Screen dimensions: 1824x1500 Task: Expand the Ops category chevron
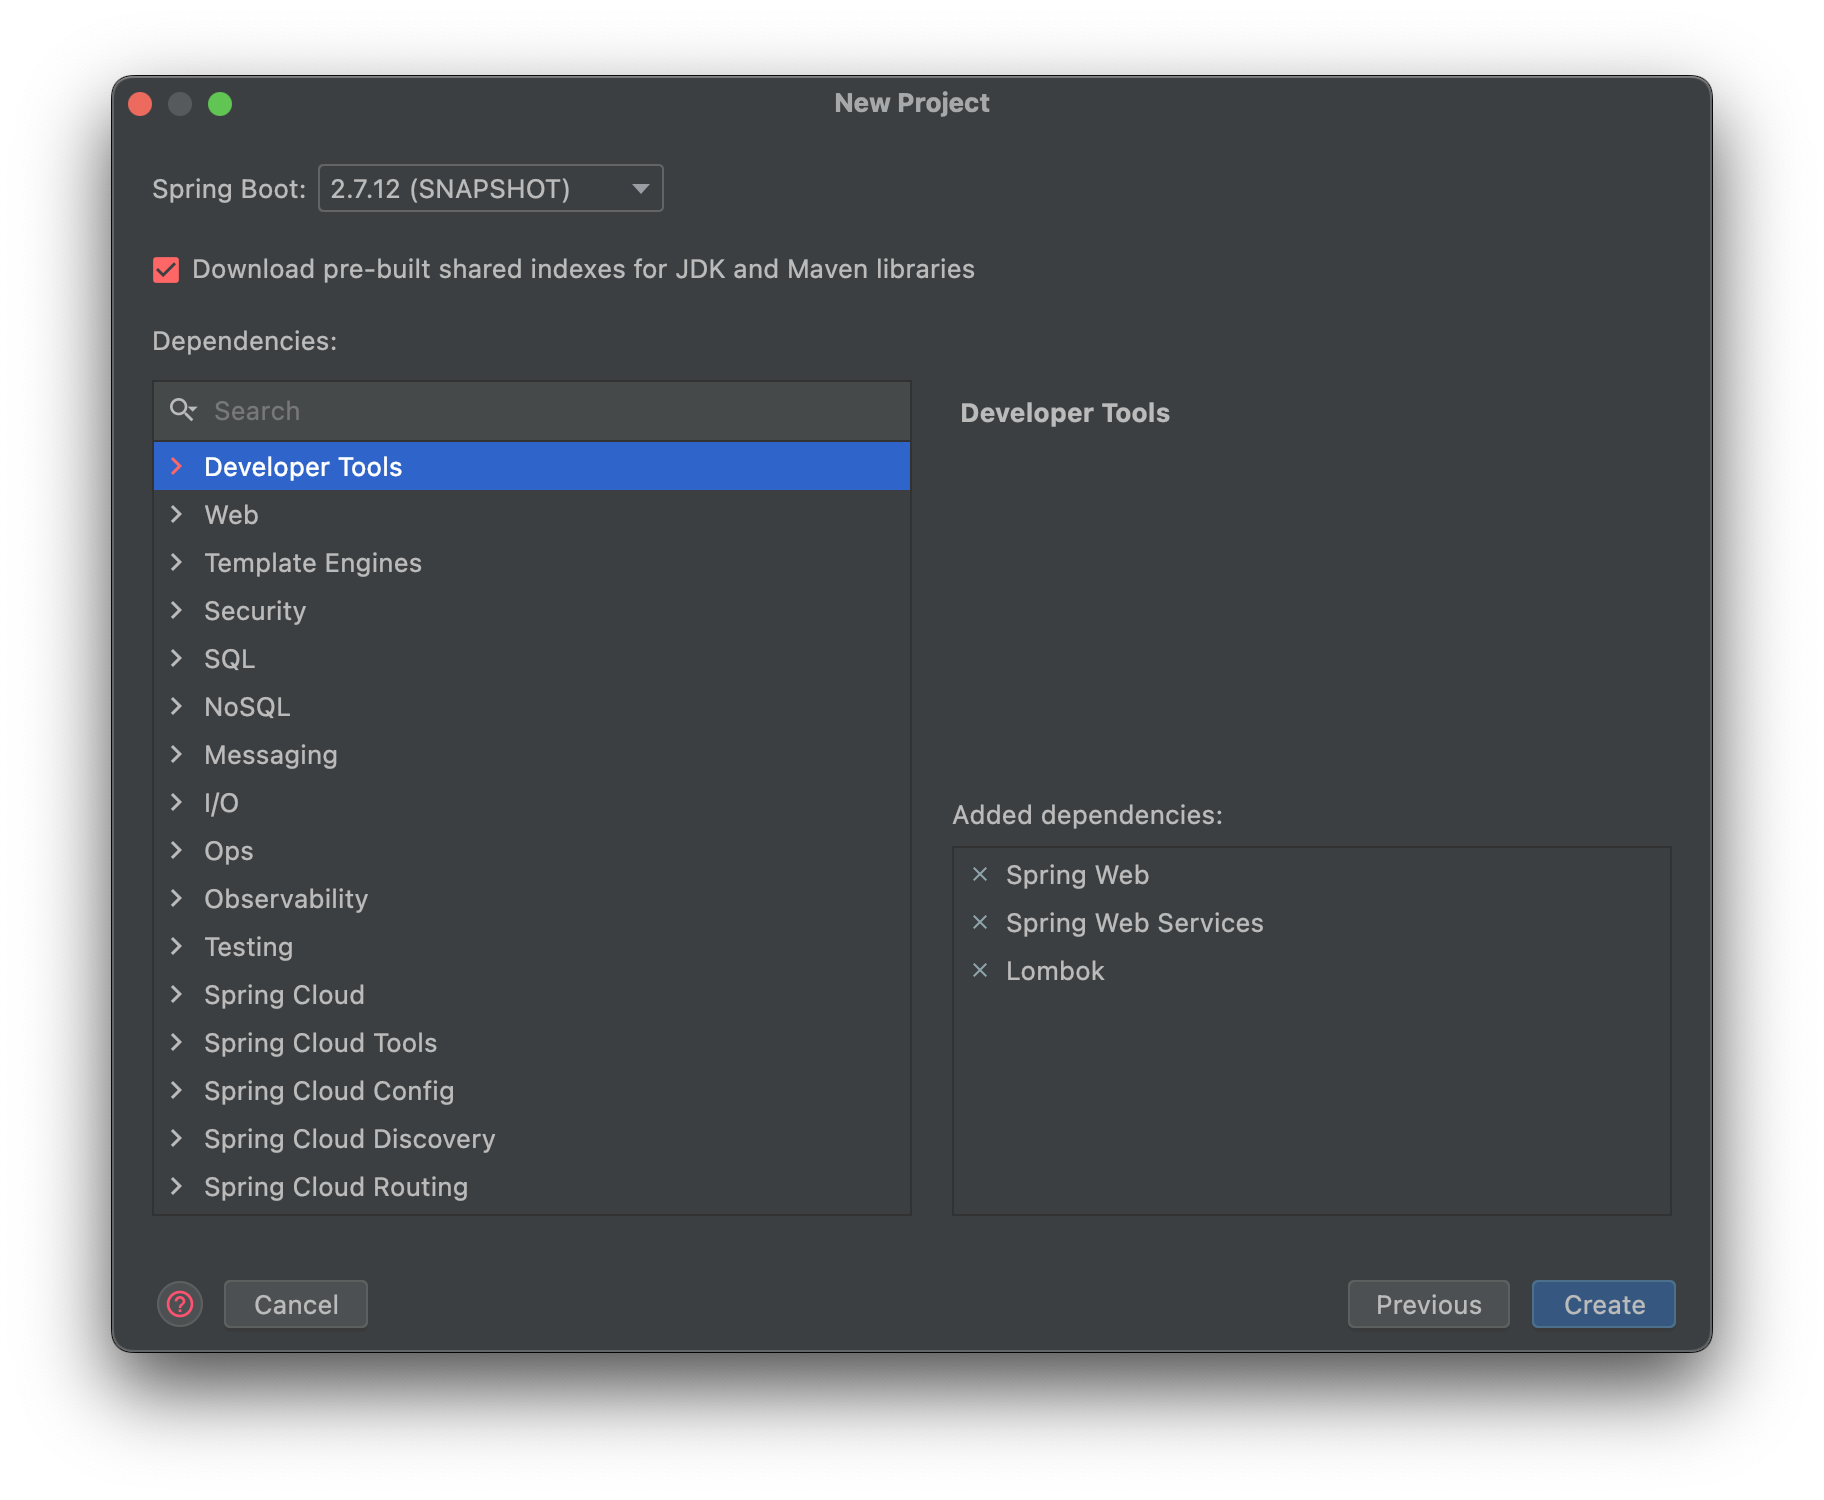point(177,850)
